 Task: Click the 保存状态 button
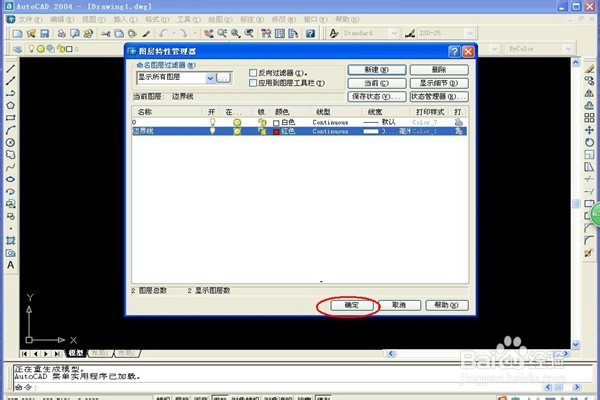click(377, 96)
